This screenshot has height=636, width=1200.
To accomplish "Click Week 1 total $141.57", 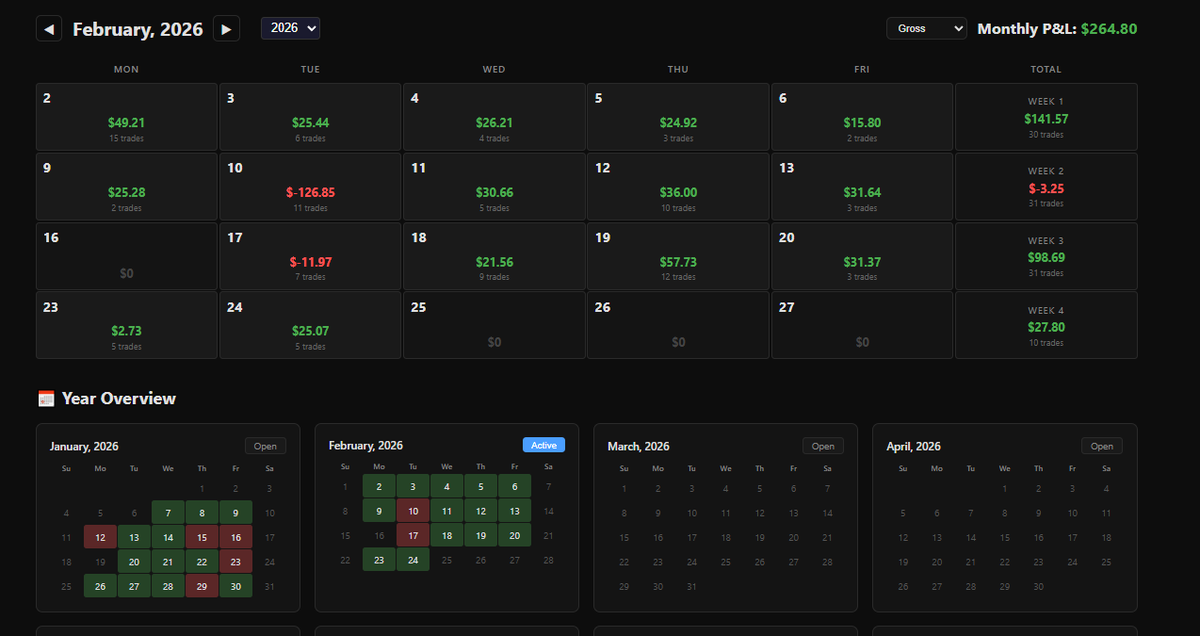I will (1046, 117).
